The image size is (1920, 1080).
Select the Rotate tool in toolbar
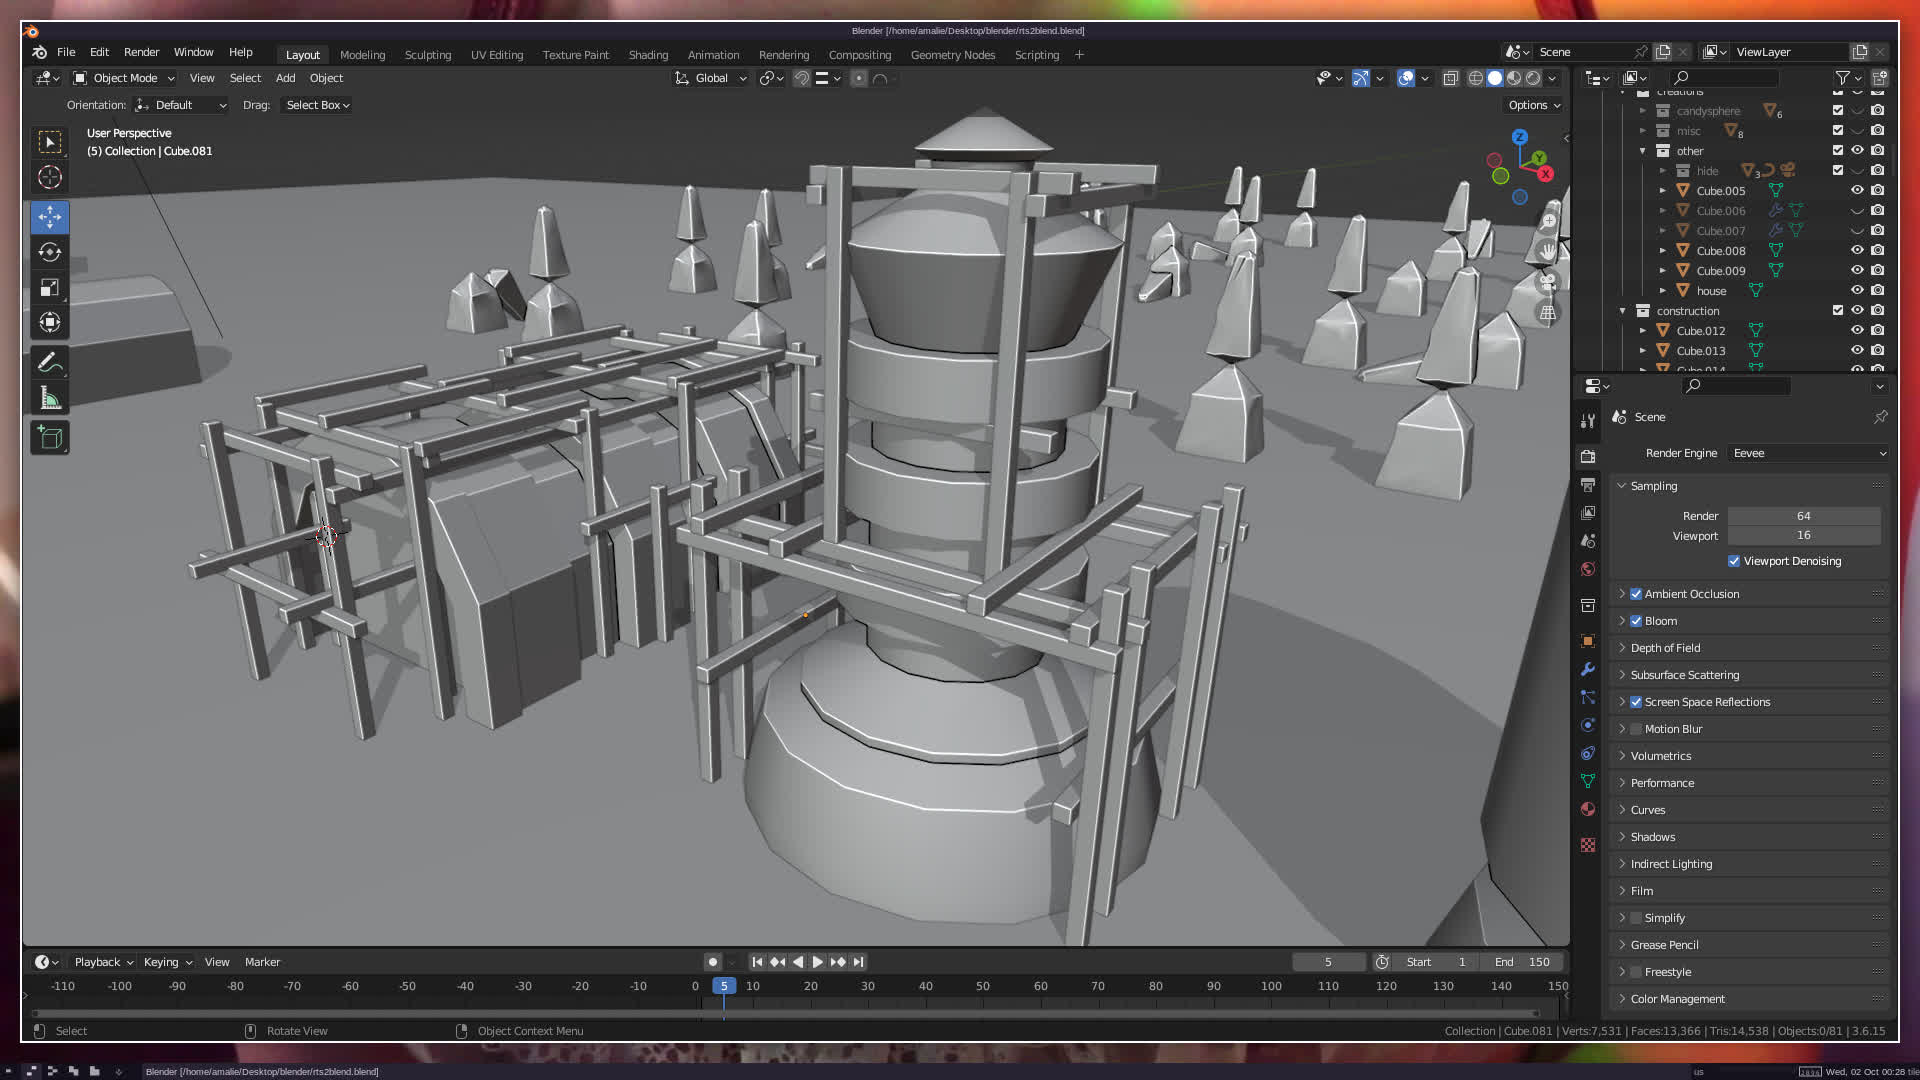pos(50,252)
